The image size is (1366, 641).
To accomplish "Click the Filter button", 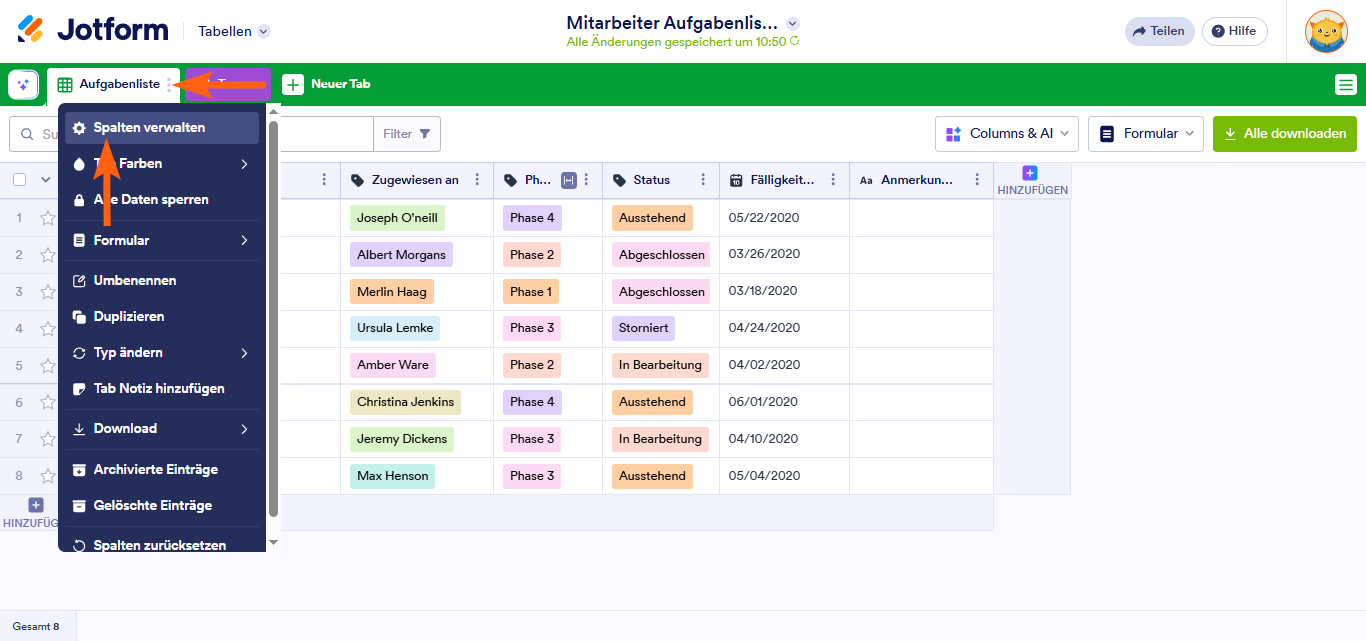I will click(406, 133).
